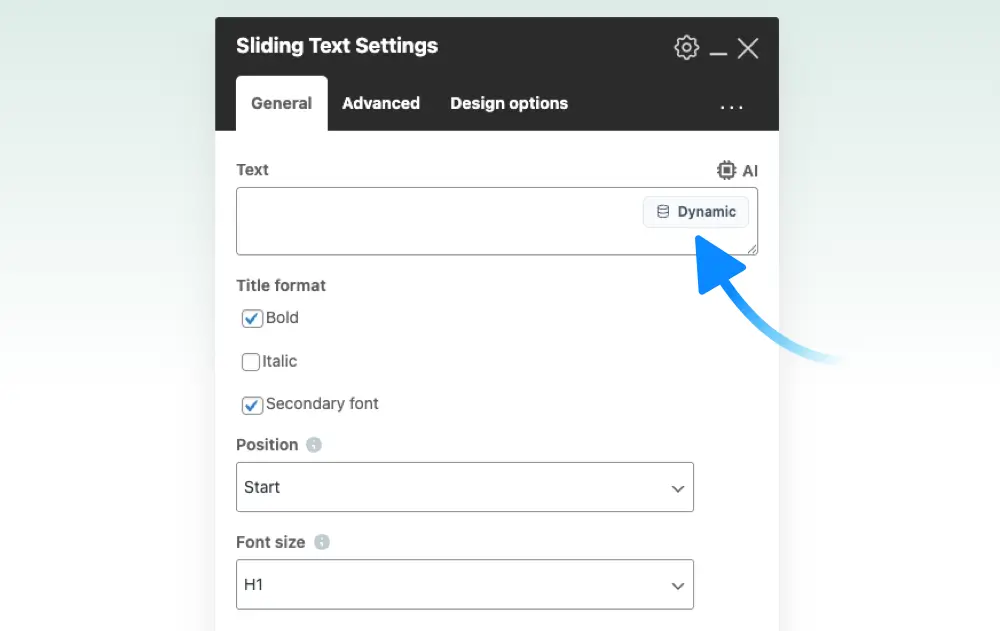
Task: Uncheck the Secondary font checkbox
Action: (252, 405)
